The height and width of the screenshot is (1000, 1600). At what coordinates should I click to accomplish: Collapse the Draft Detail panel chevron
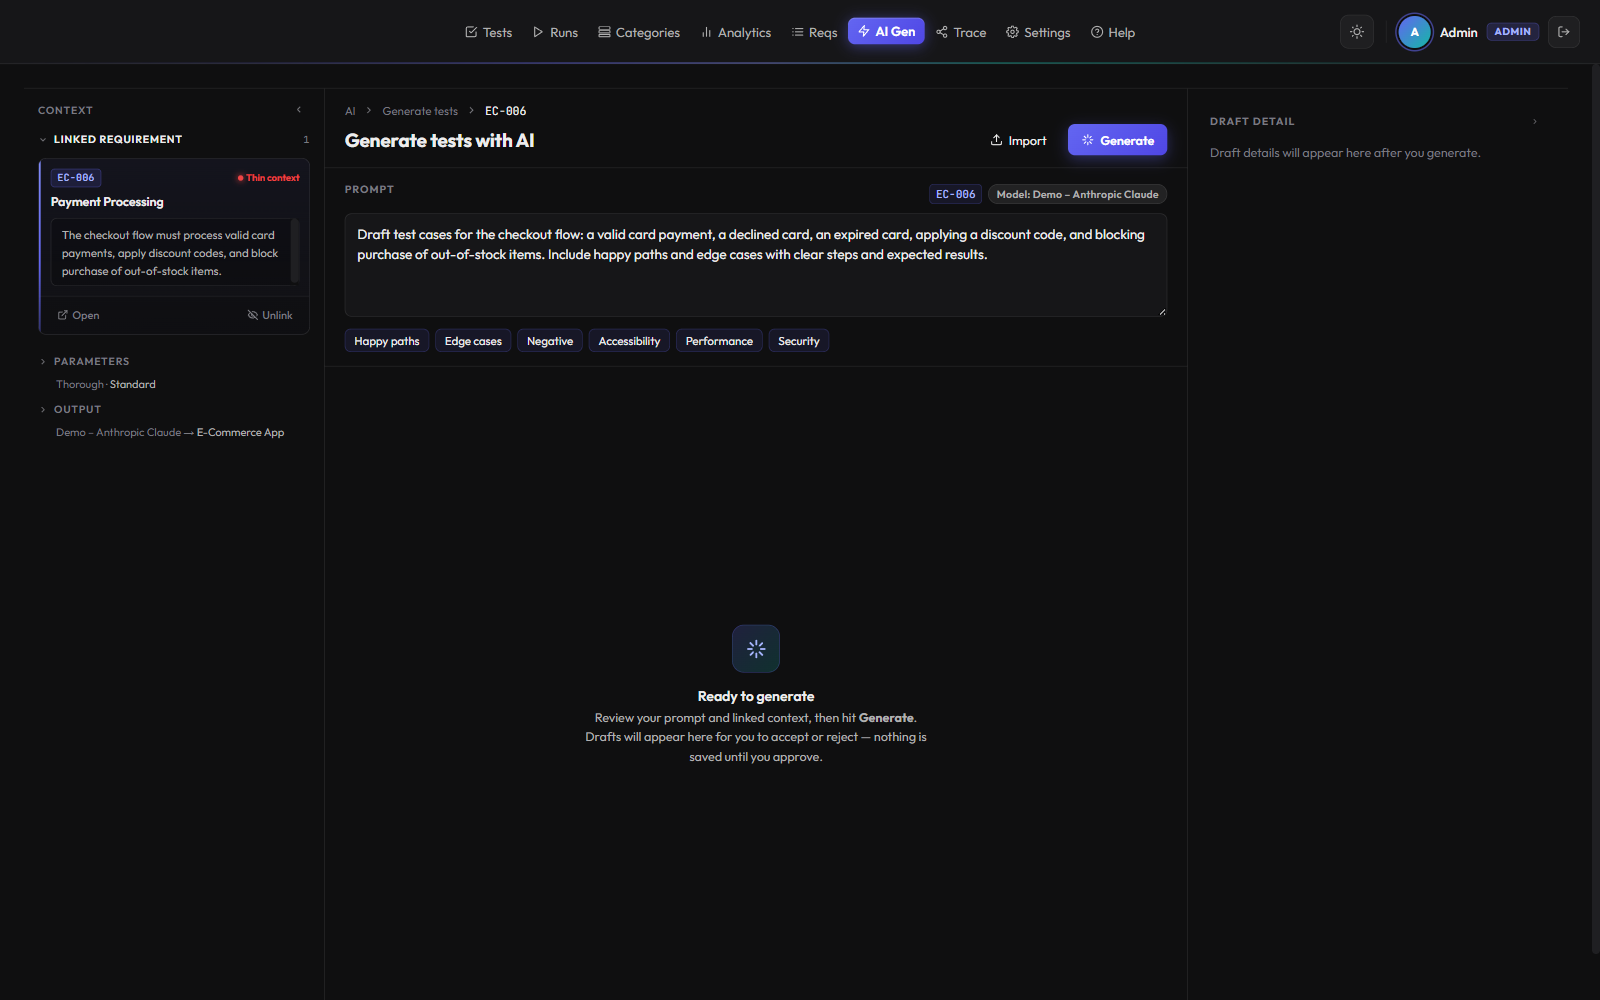coord(1535,122)
